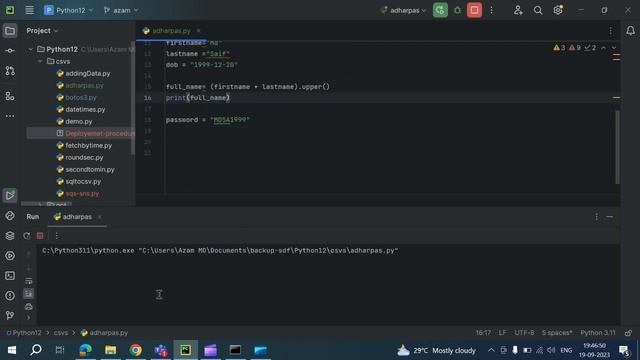Open the adharpas run configuration dropdown
The image size is (640, 360).
pyautogui.click(x=403, y=10)
